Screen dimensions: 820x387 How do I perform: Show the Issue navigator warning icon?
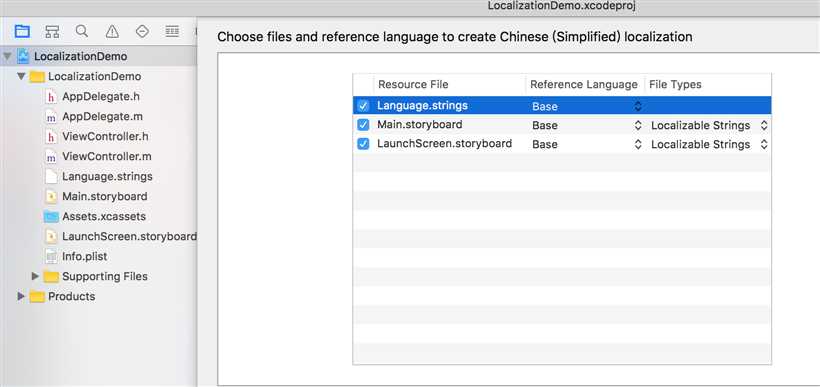point(112,32)
